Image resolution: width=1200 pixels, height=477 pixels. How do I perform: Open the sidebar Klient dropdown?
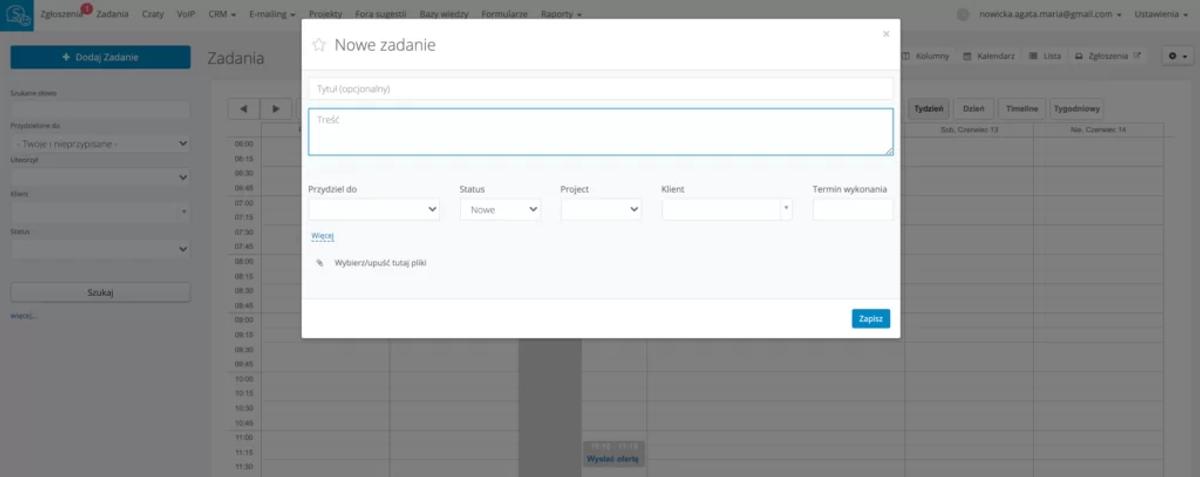(100, 212)
